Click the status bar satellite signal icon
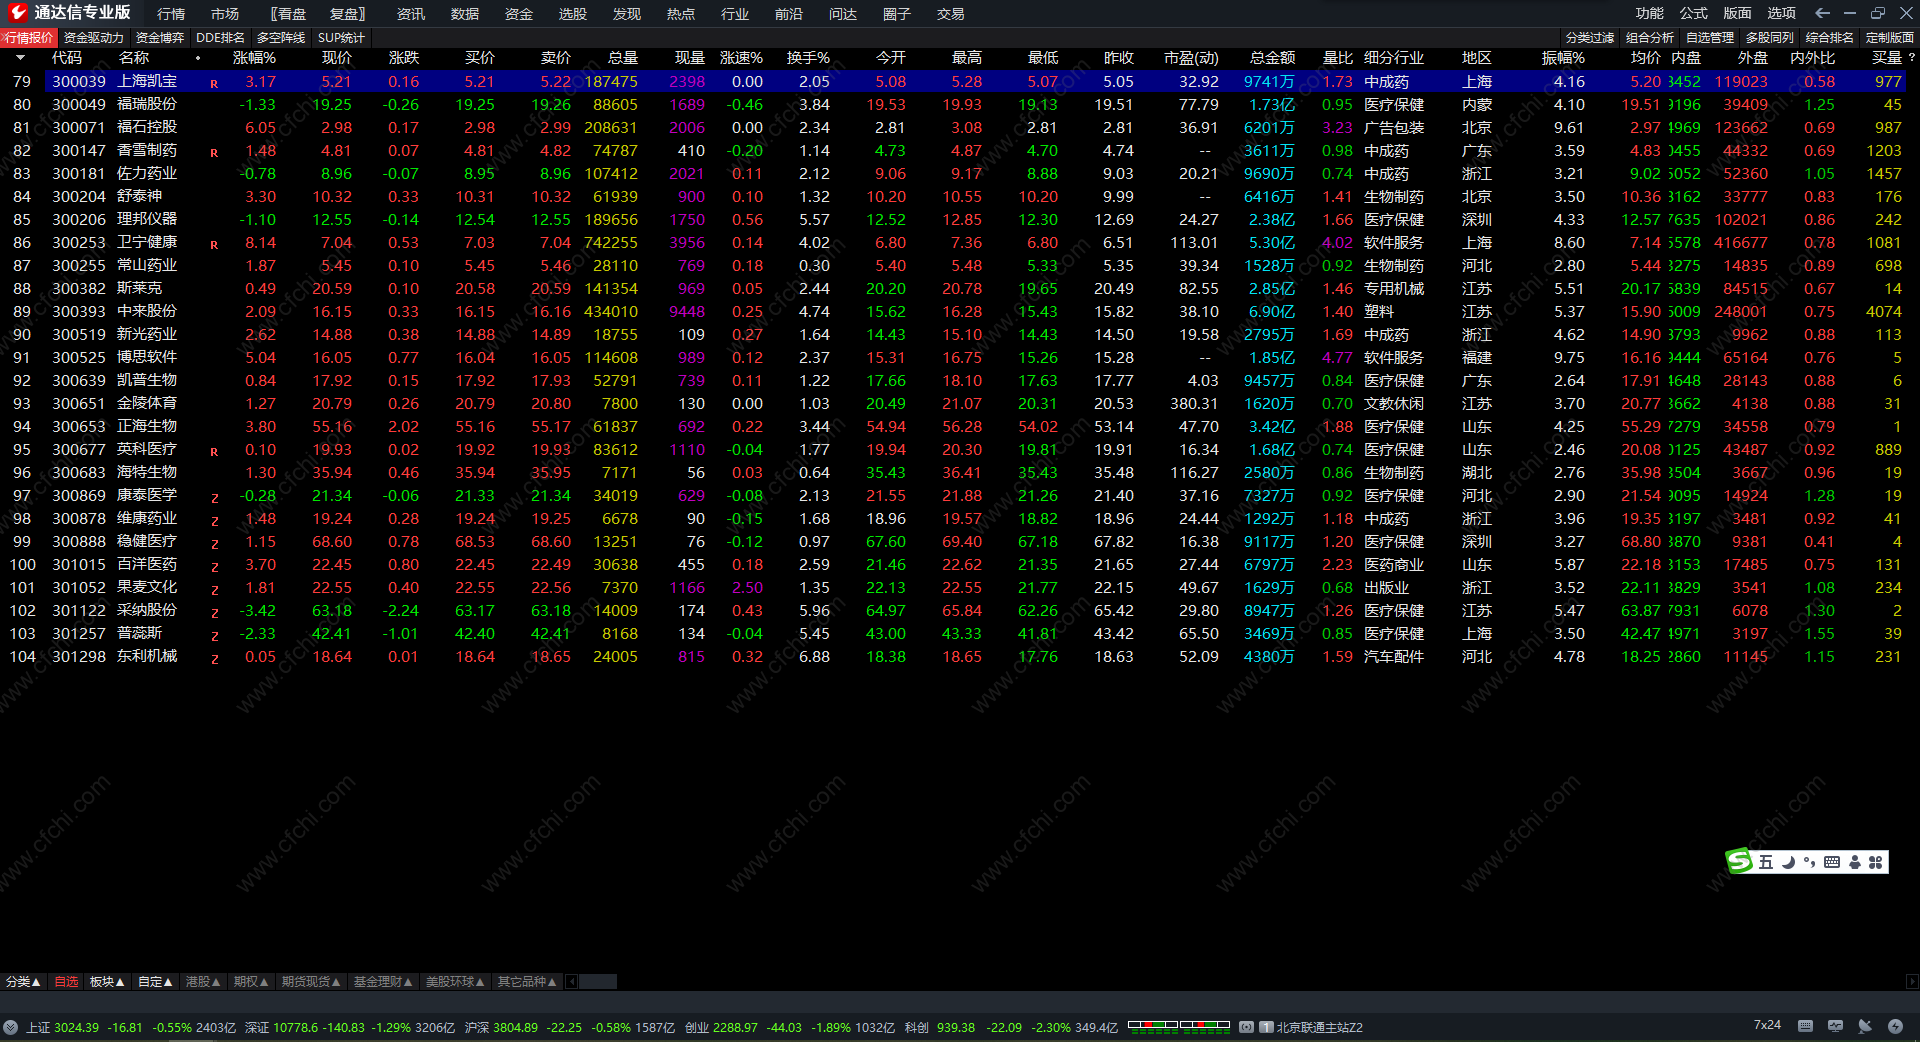The width and height of the screenshot is (1920, 1042). (1865, 1026)
